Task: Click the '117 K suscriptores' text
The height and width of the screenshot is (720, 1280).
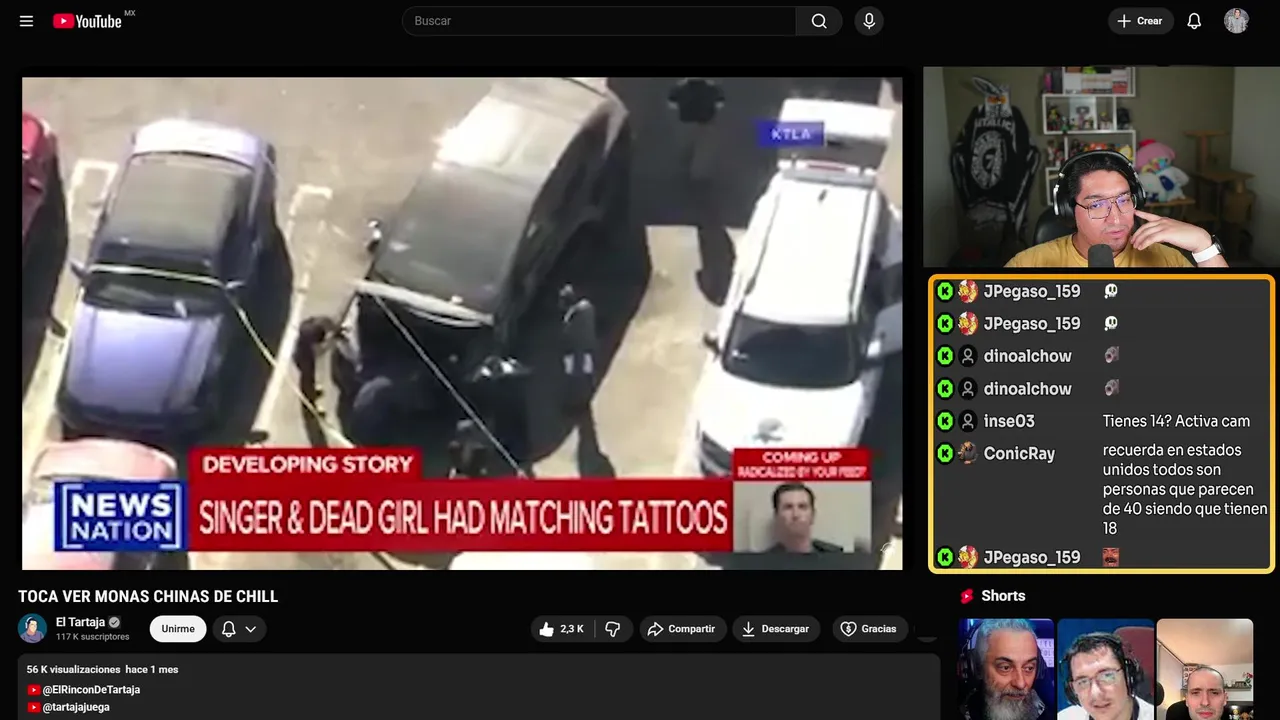Action: [x=93, y=637]
